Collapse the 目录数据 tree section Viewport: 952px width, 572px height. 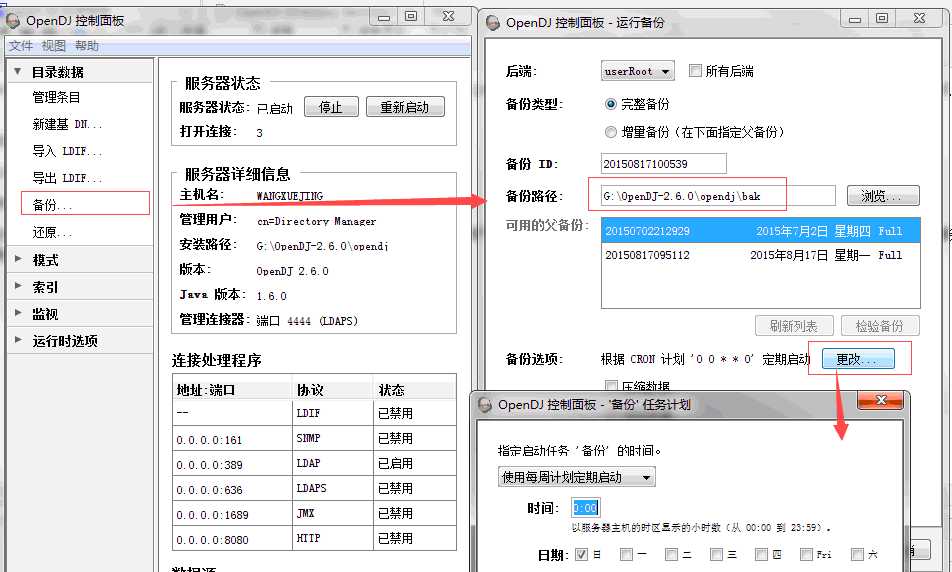click(18, 72)
